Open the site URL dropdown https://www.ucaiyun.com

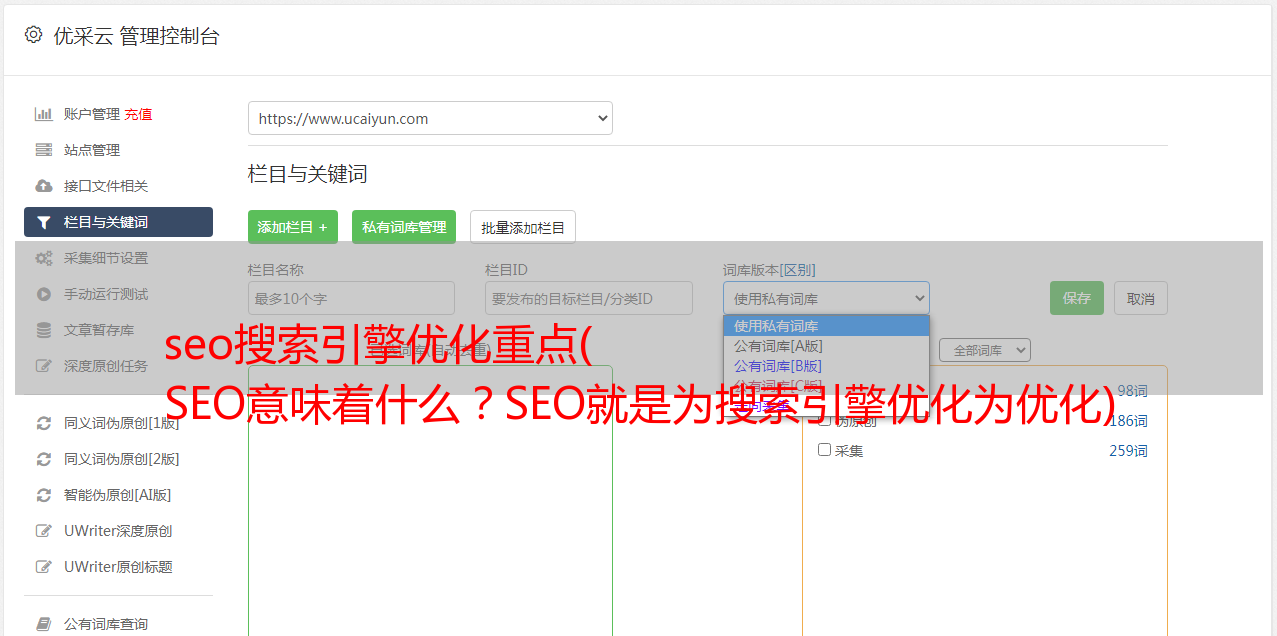(x=430, y=118)
